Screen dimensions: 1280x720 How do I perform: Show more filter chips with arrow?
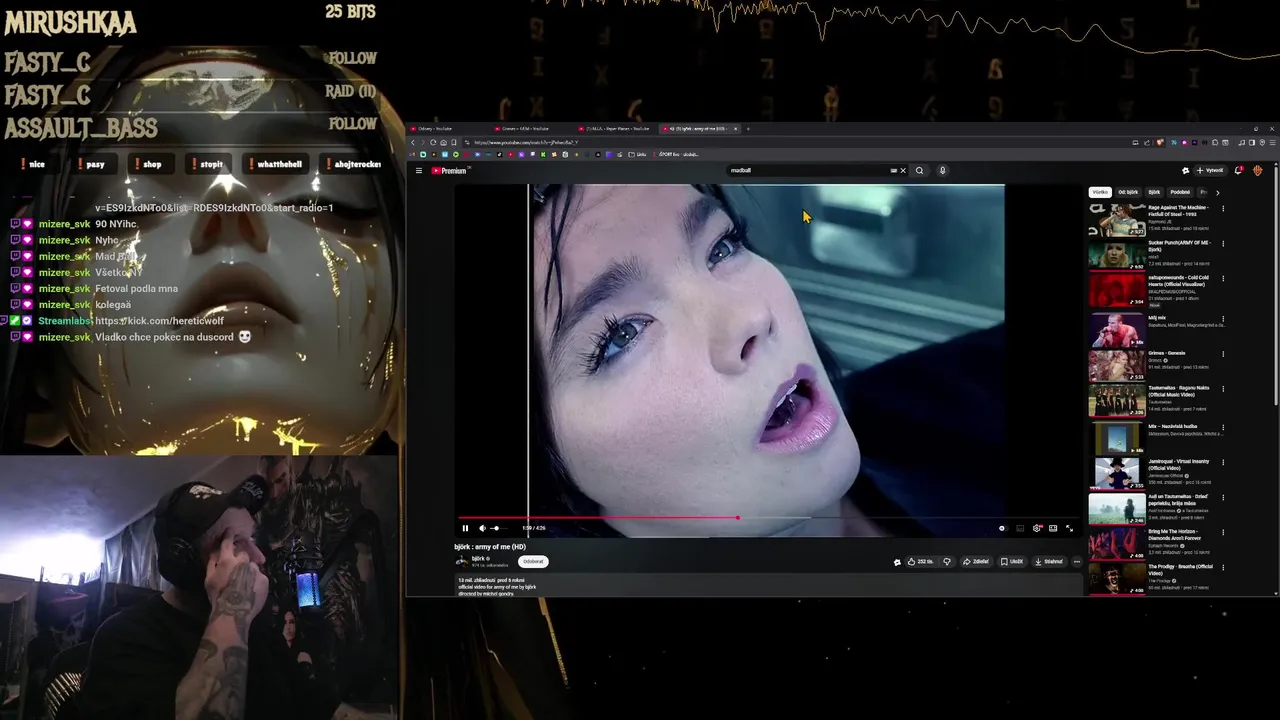[1217, 192]
